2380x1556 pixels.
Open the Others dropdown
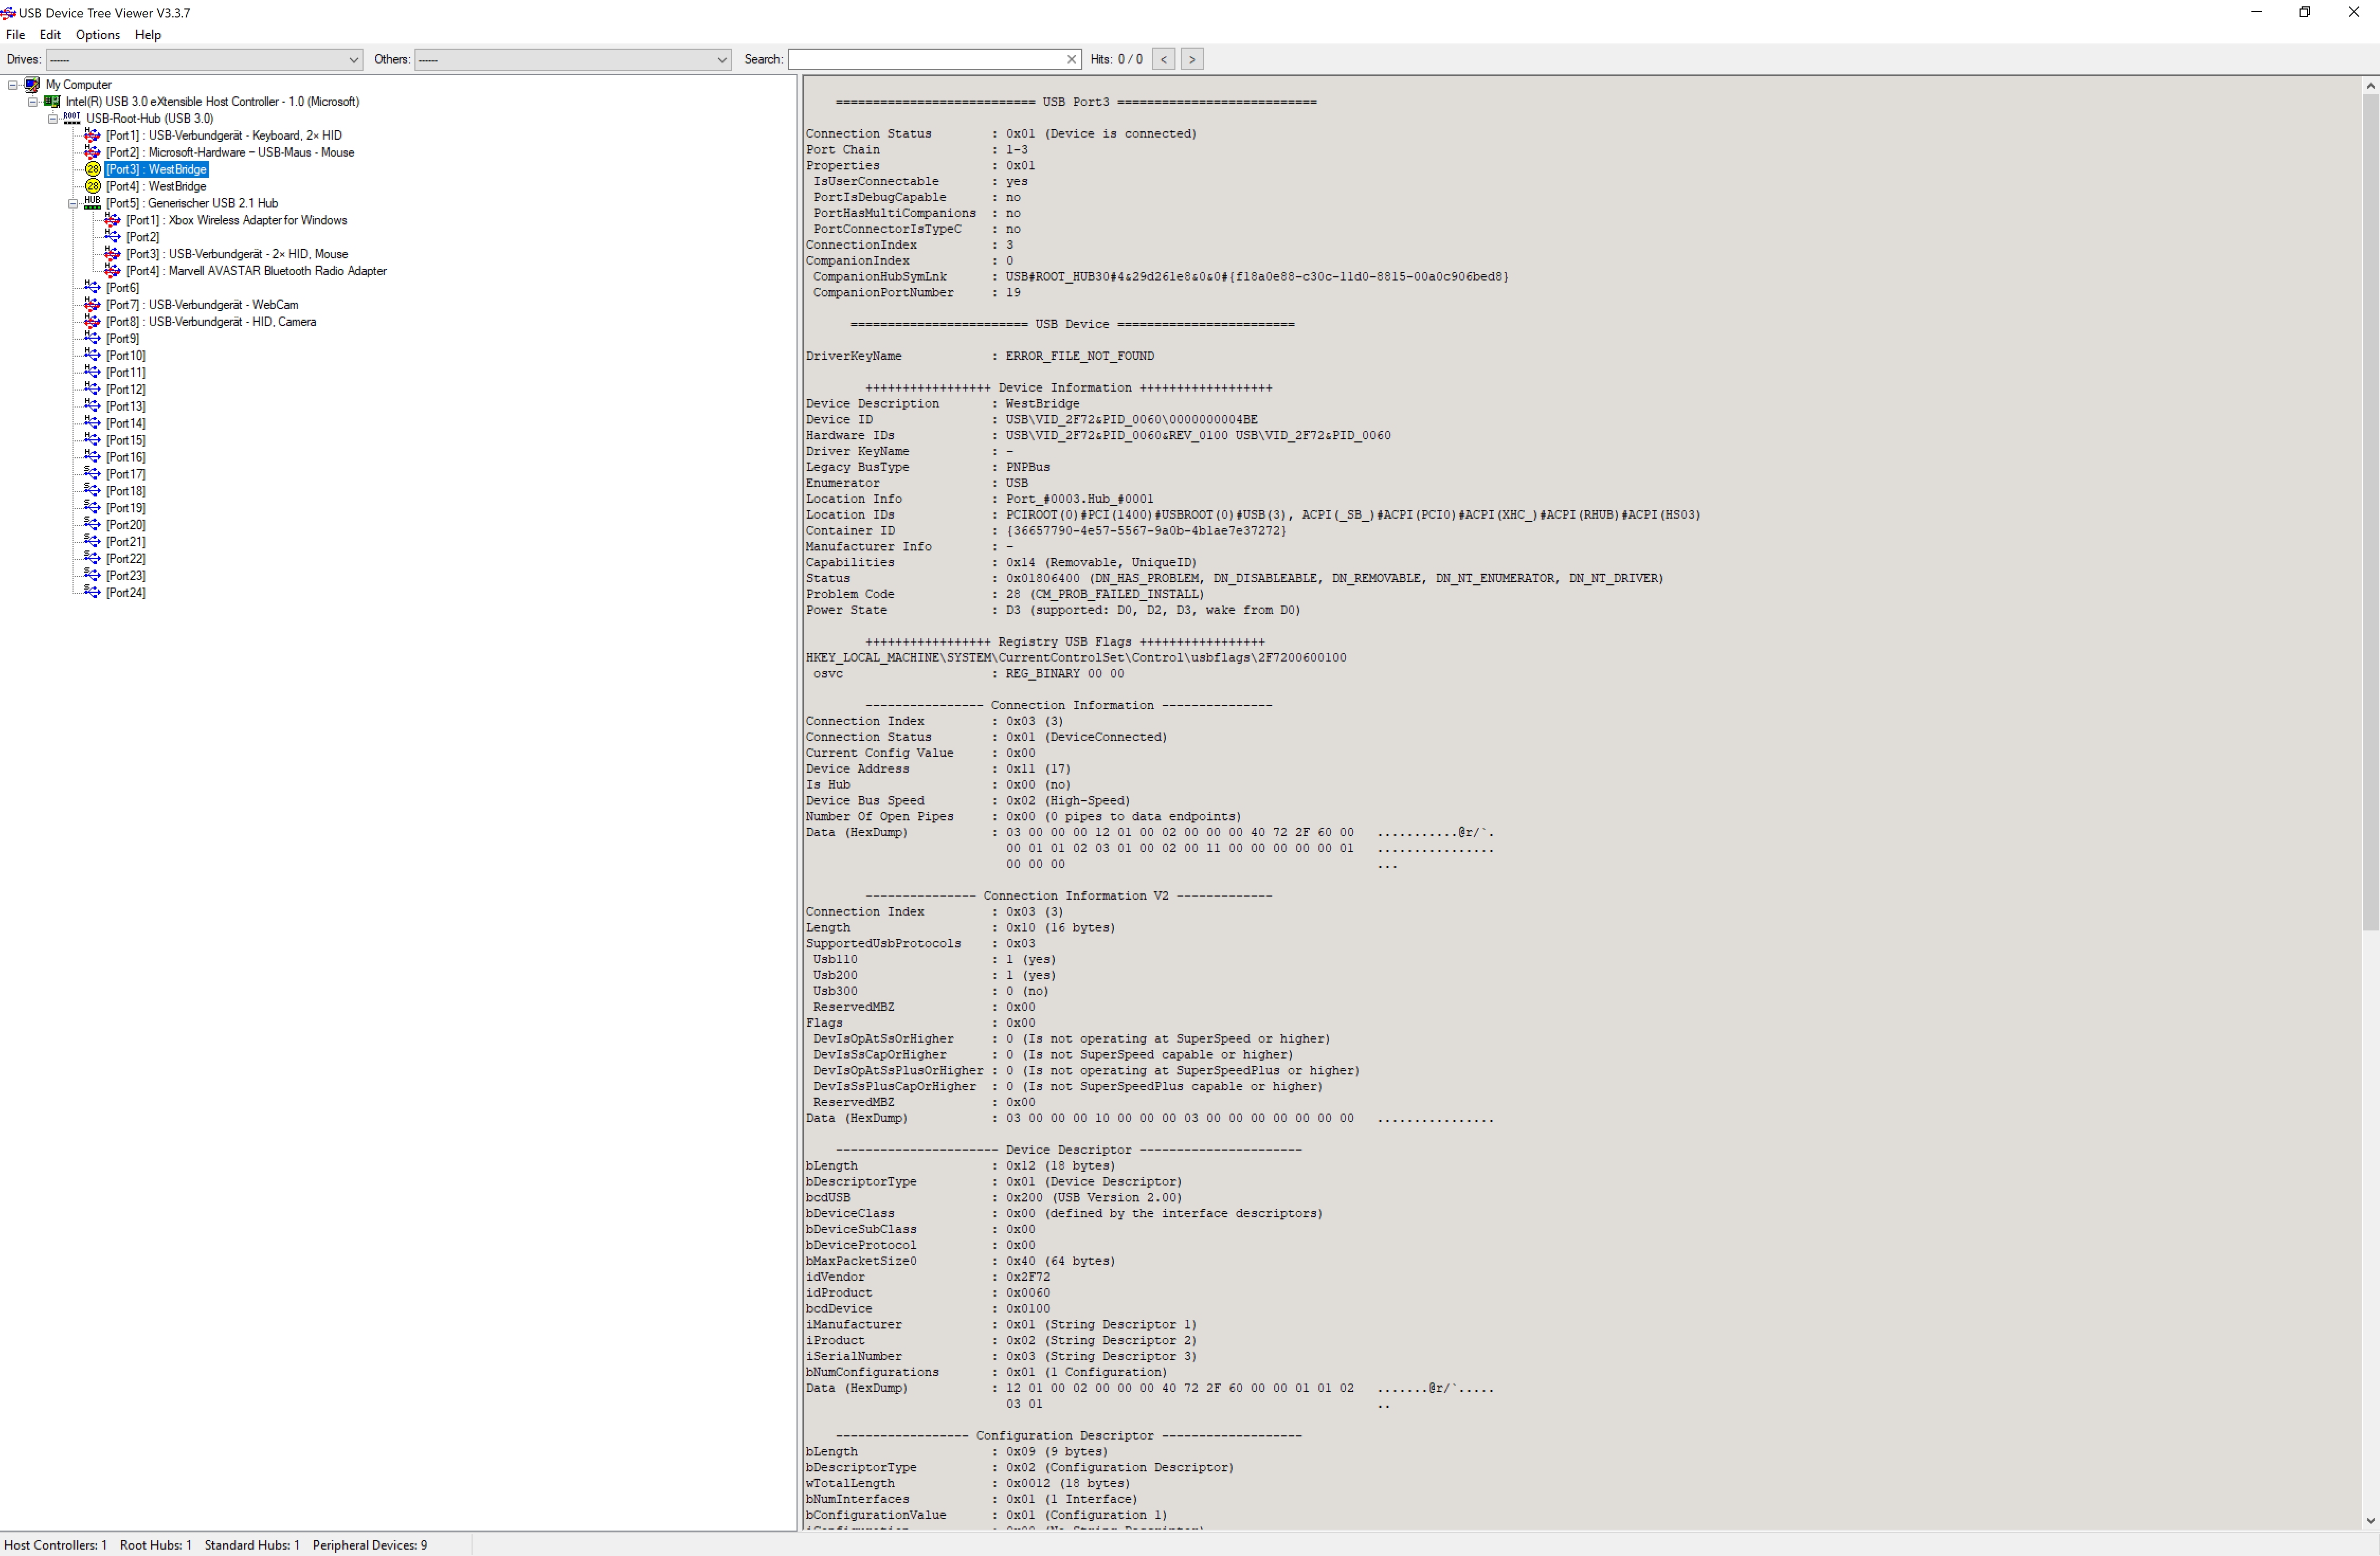click(722, 60)
